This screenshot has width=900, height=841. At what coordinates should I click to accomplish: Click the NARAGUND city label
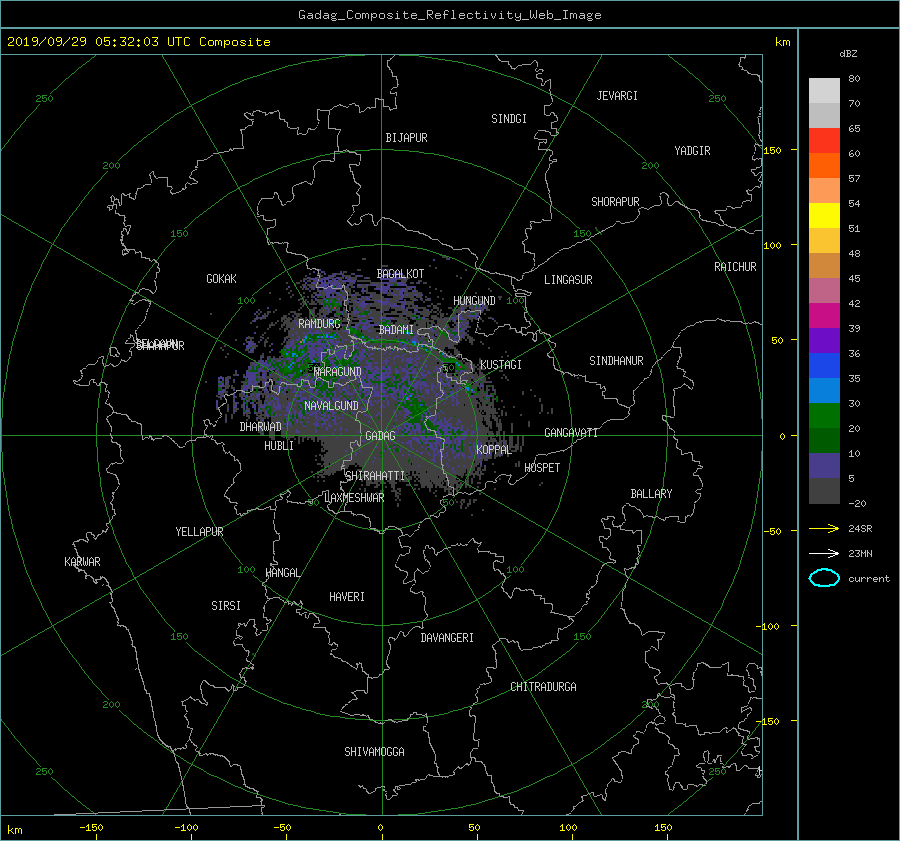pyautogui.click(x=338, y=371)
